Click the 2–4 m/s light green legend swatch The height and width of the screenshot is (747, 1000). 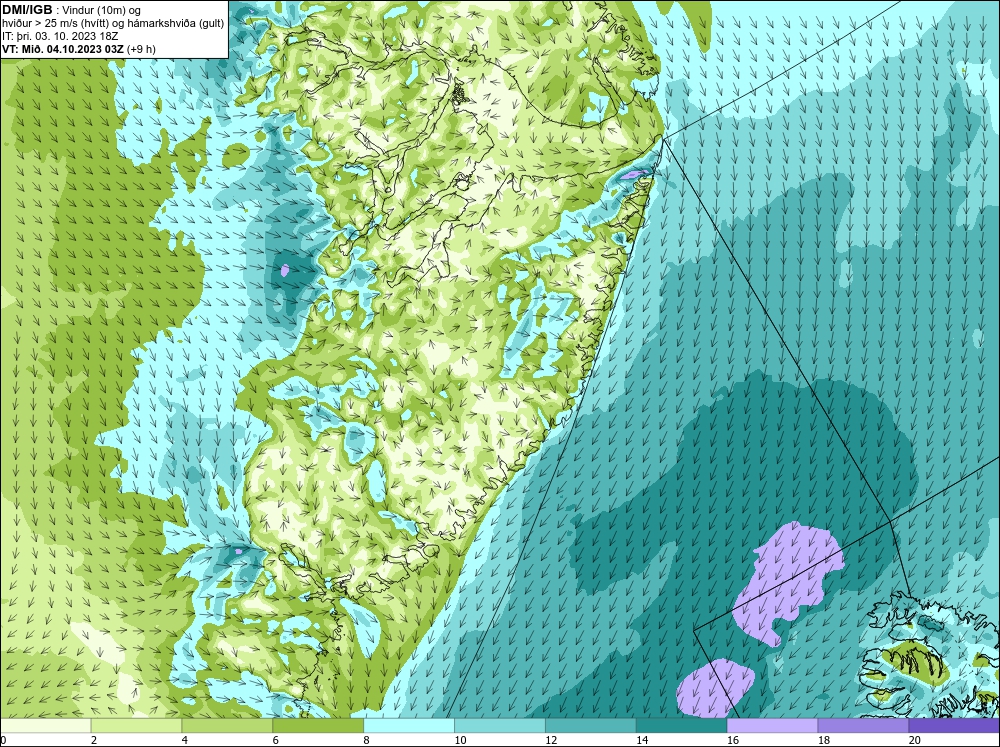pyautogui.click(x=136, y=726)
